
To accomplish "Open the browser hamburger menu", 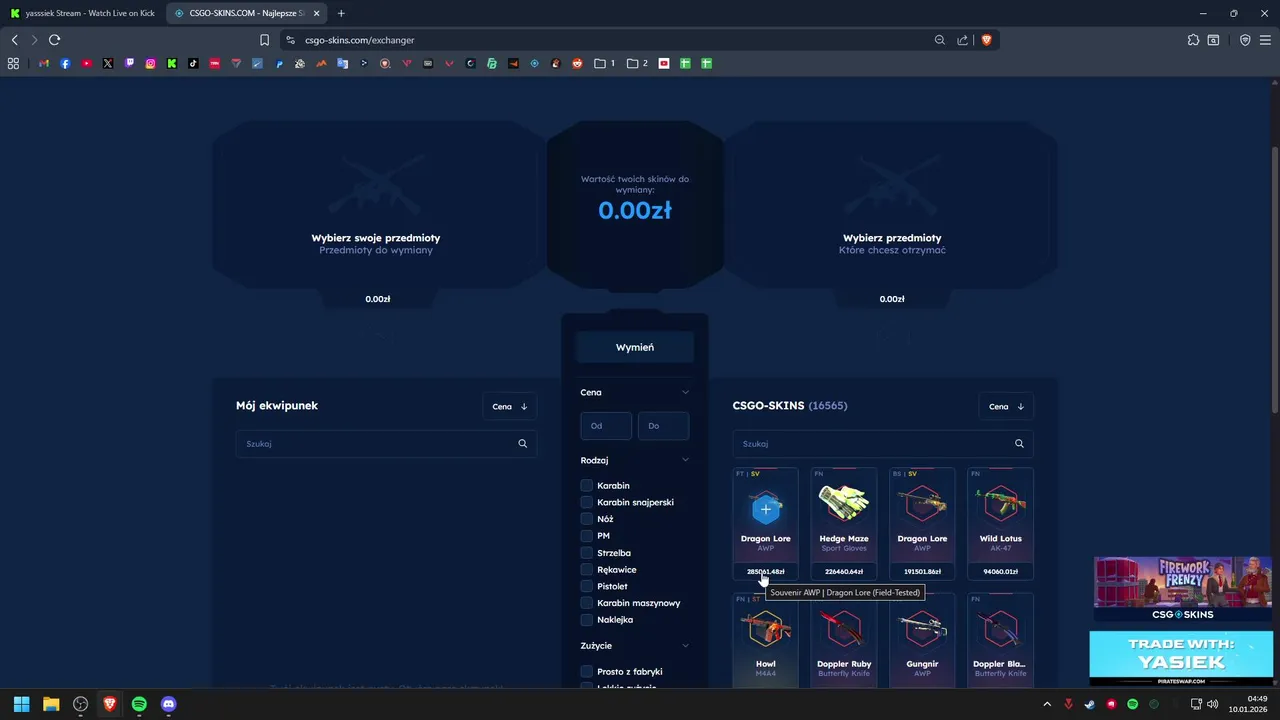I will pyautogui.click(x=1265, y=40).
